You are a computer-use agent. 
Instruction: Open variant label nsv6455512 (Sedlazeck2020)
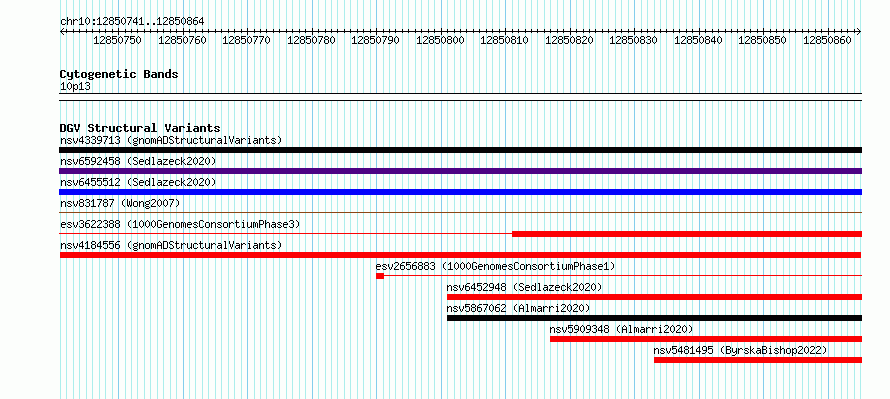point(138,182)
